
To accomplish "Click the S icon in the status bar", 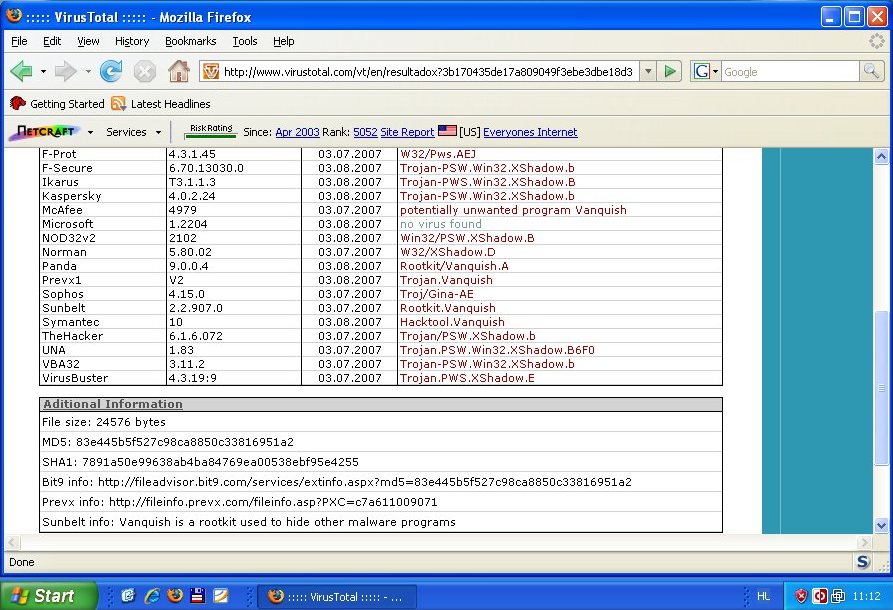I will click(863, 562).
